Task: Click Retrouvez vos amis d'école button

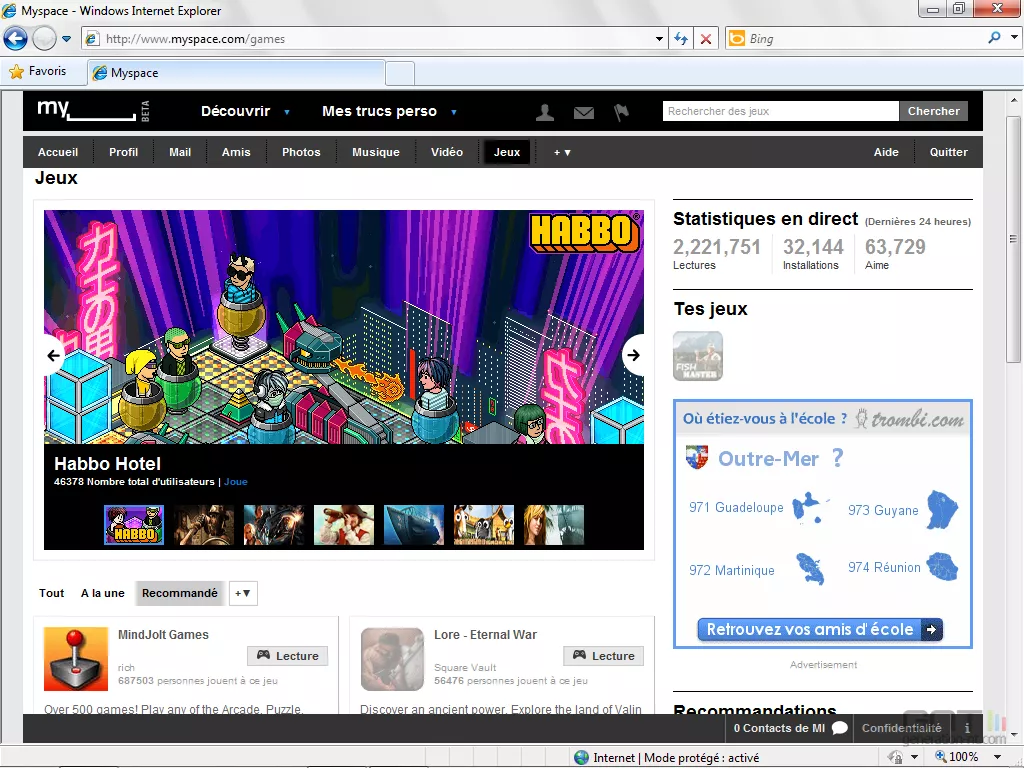Action: click(x=820, y=630)
